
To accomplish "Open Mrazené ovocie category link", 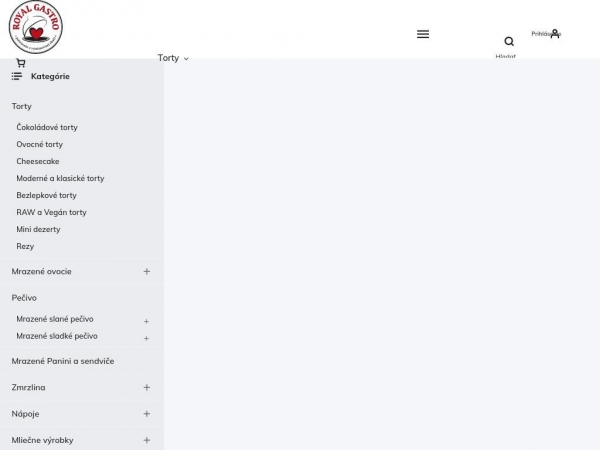I will click(41, 271).
